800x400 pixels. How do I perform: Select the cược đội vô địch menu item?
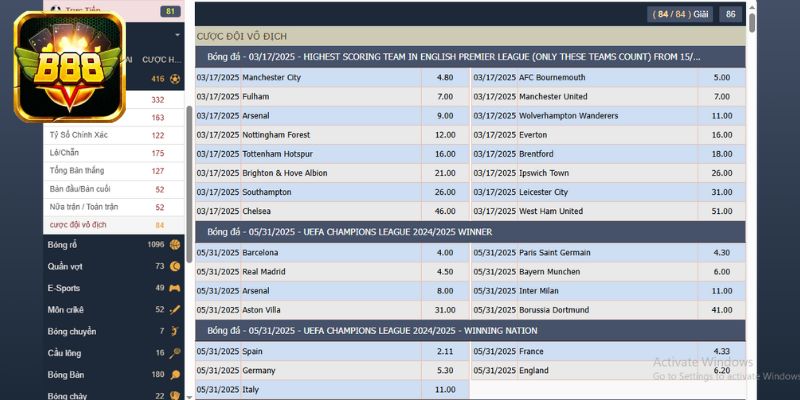[78, 225]
